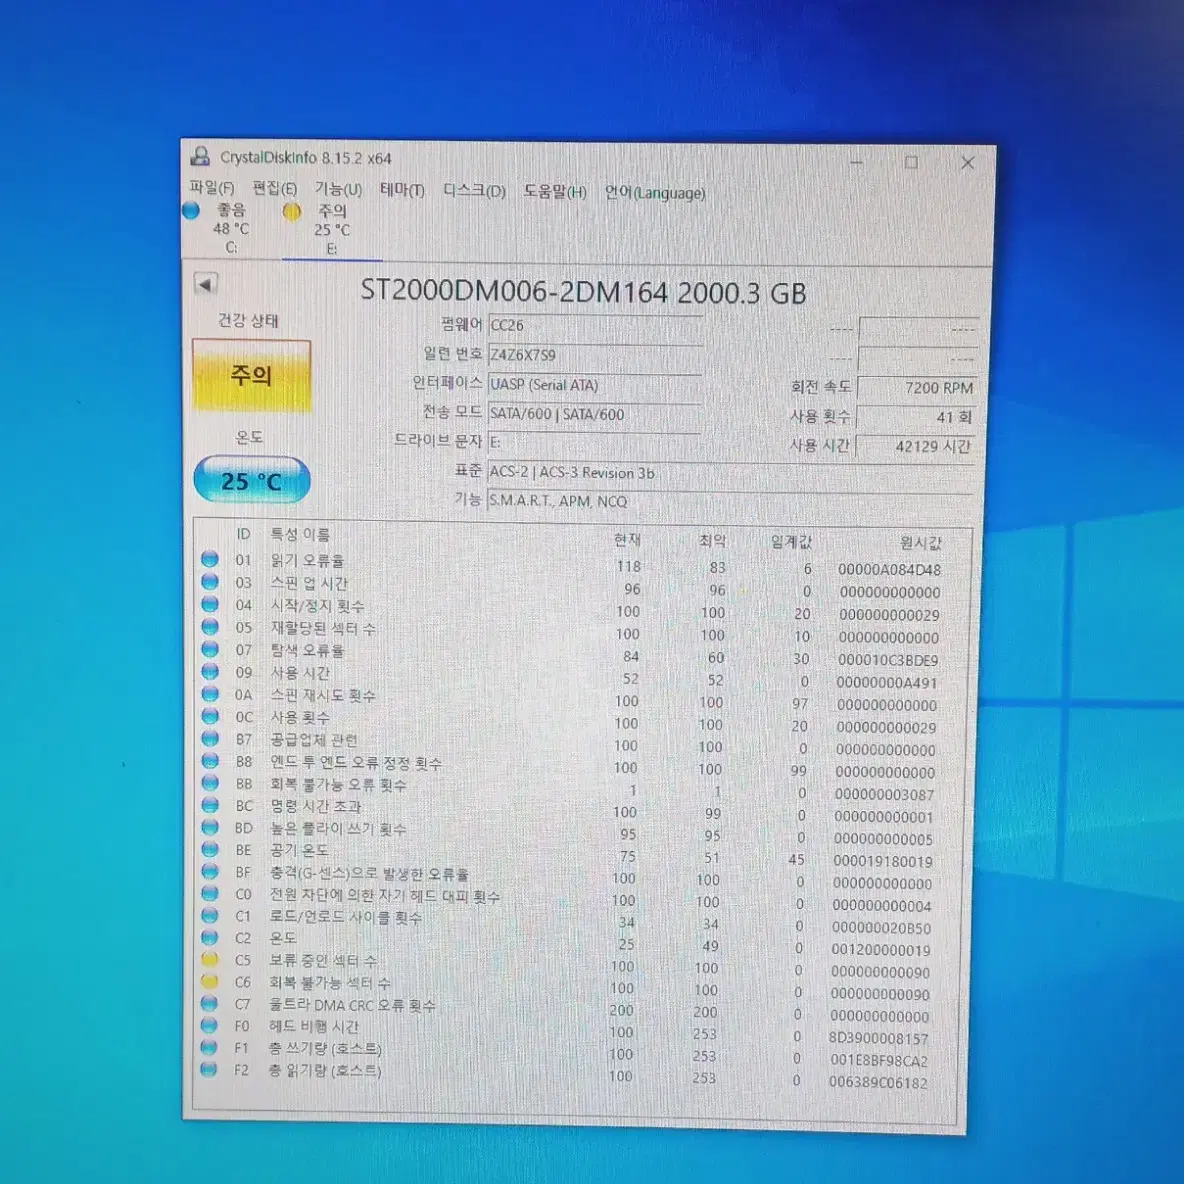Click the previous disk arrow button

point(205,285)
